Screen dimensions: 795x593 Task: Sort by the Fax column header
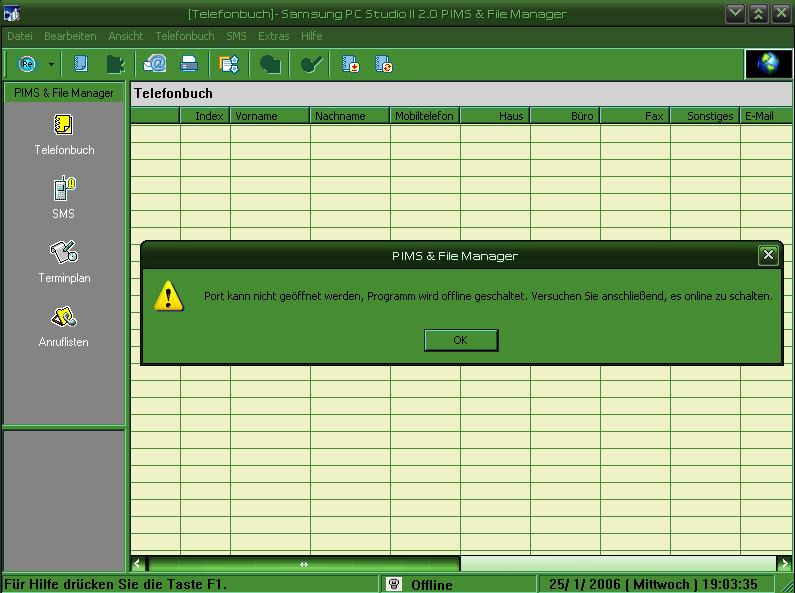[x=635, y=116]
